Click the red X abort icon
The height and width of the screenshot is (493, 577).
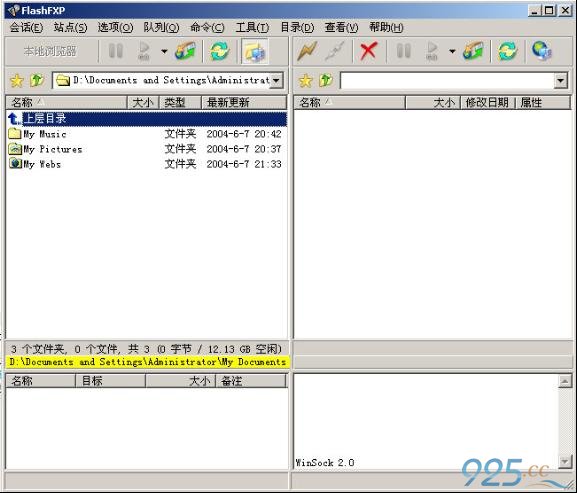[x=369, y=51]
